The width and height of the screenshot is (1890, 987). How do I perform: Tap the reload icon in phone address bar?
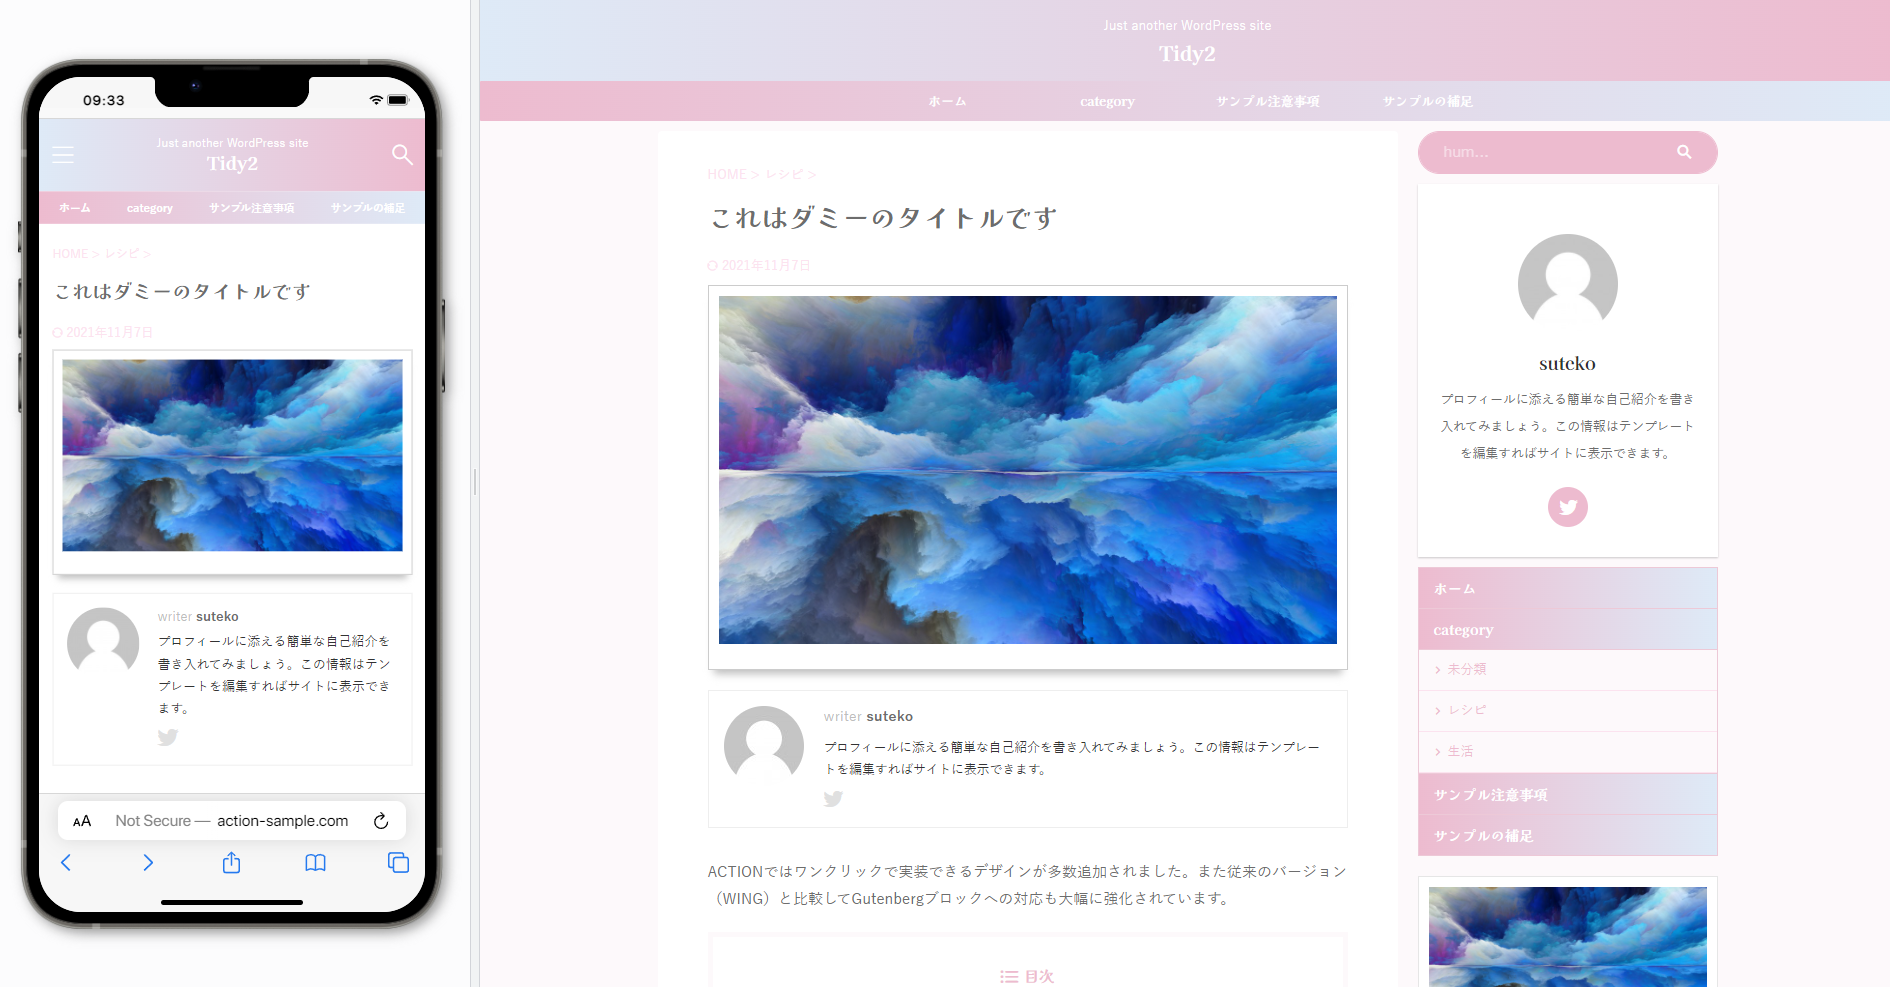(381, 821)
